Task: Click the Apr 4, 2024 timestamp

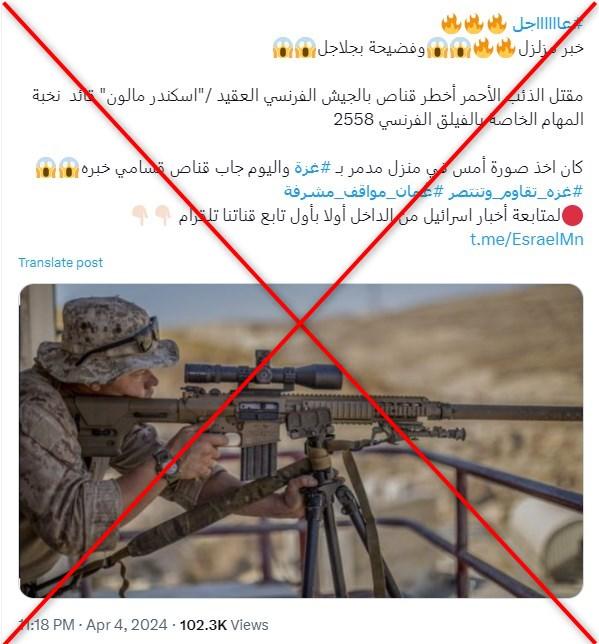Action: click(127, 625)
